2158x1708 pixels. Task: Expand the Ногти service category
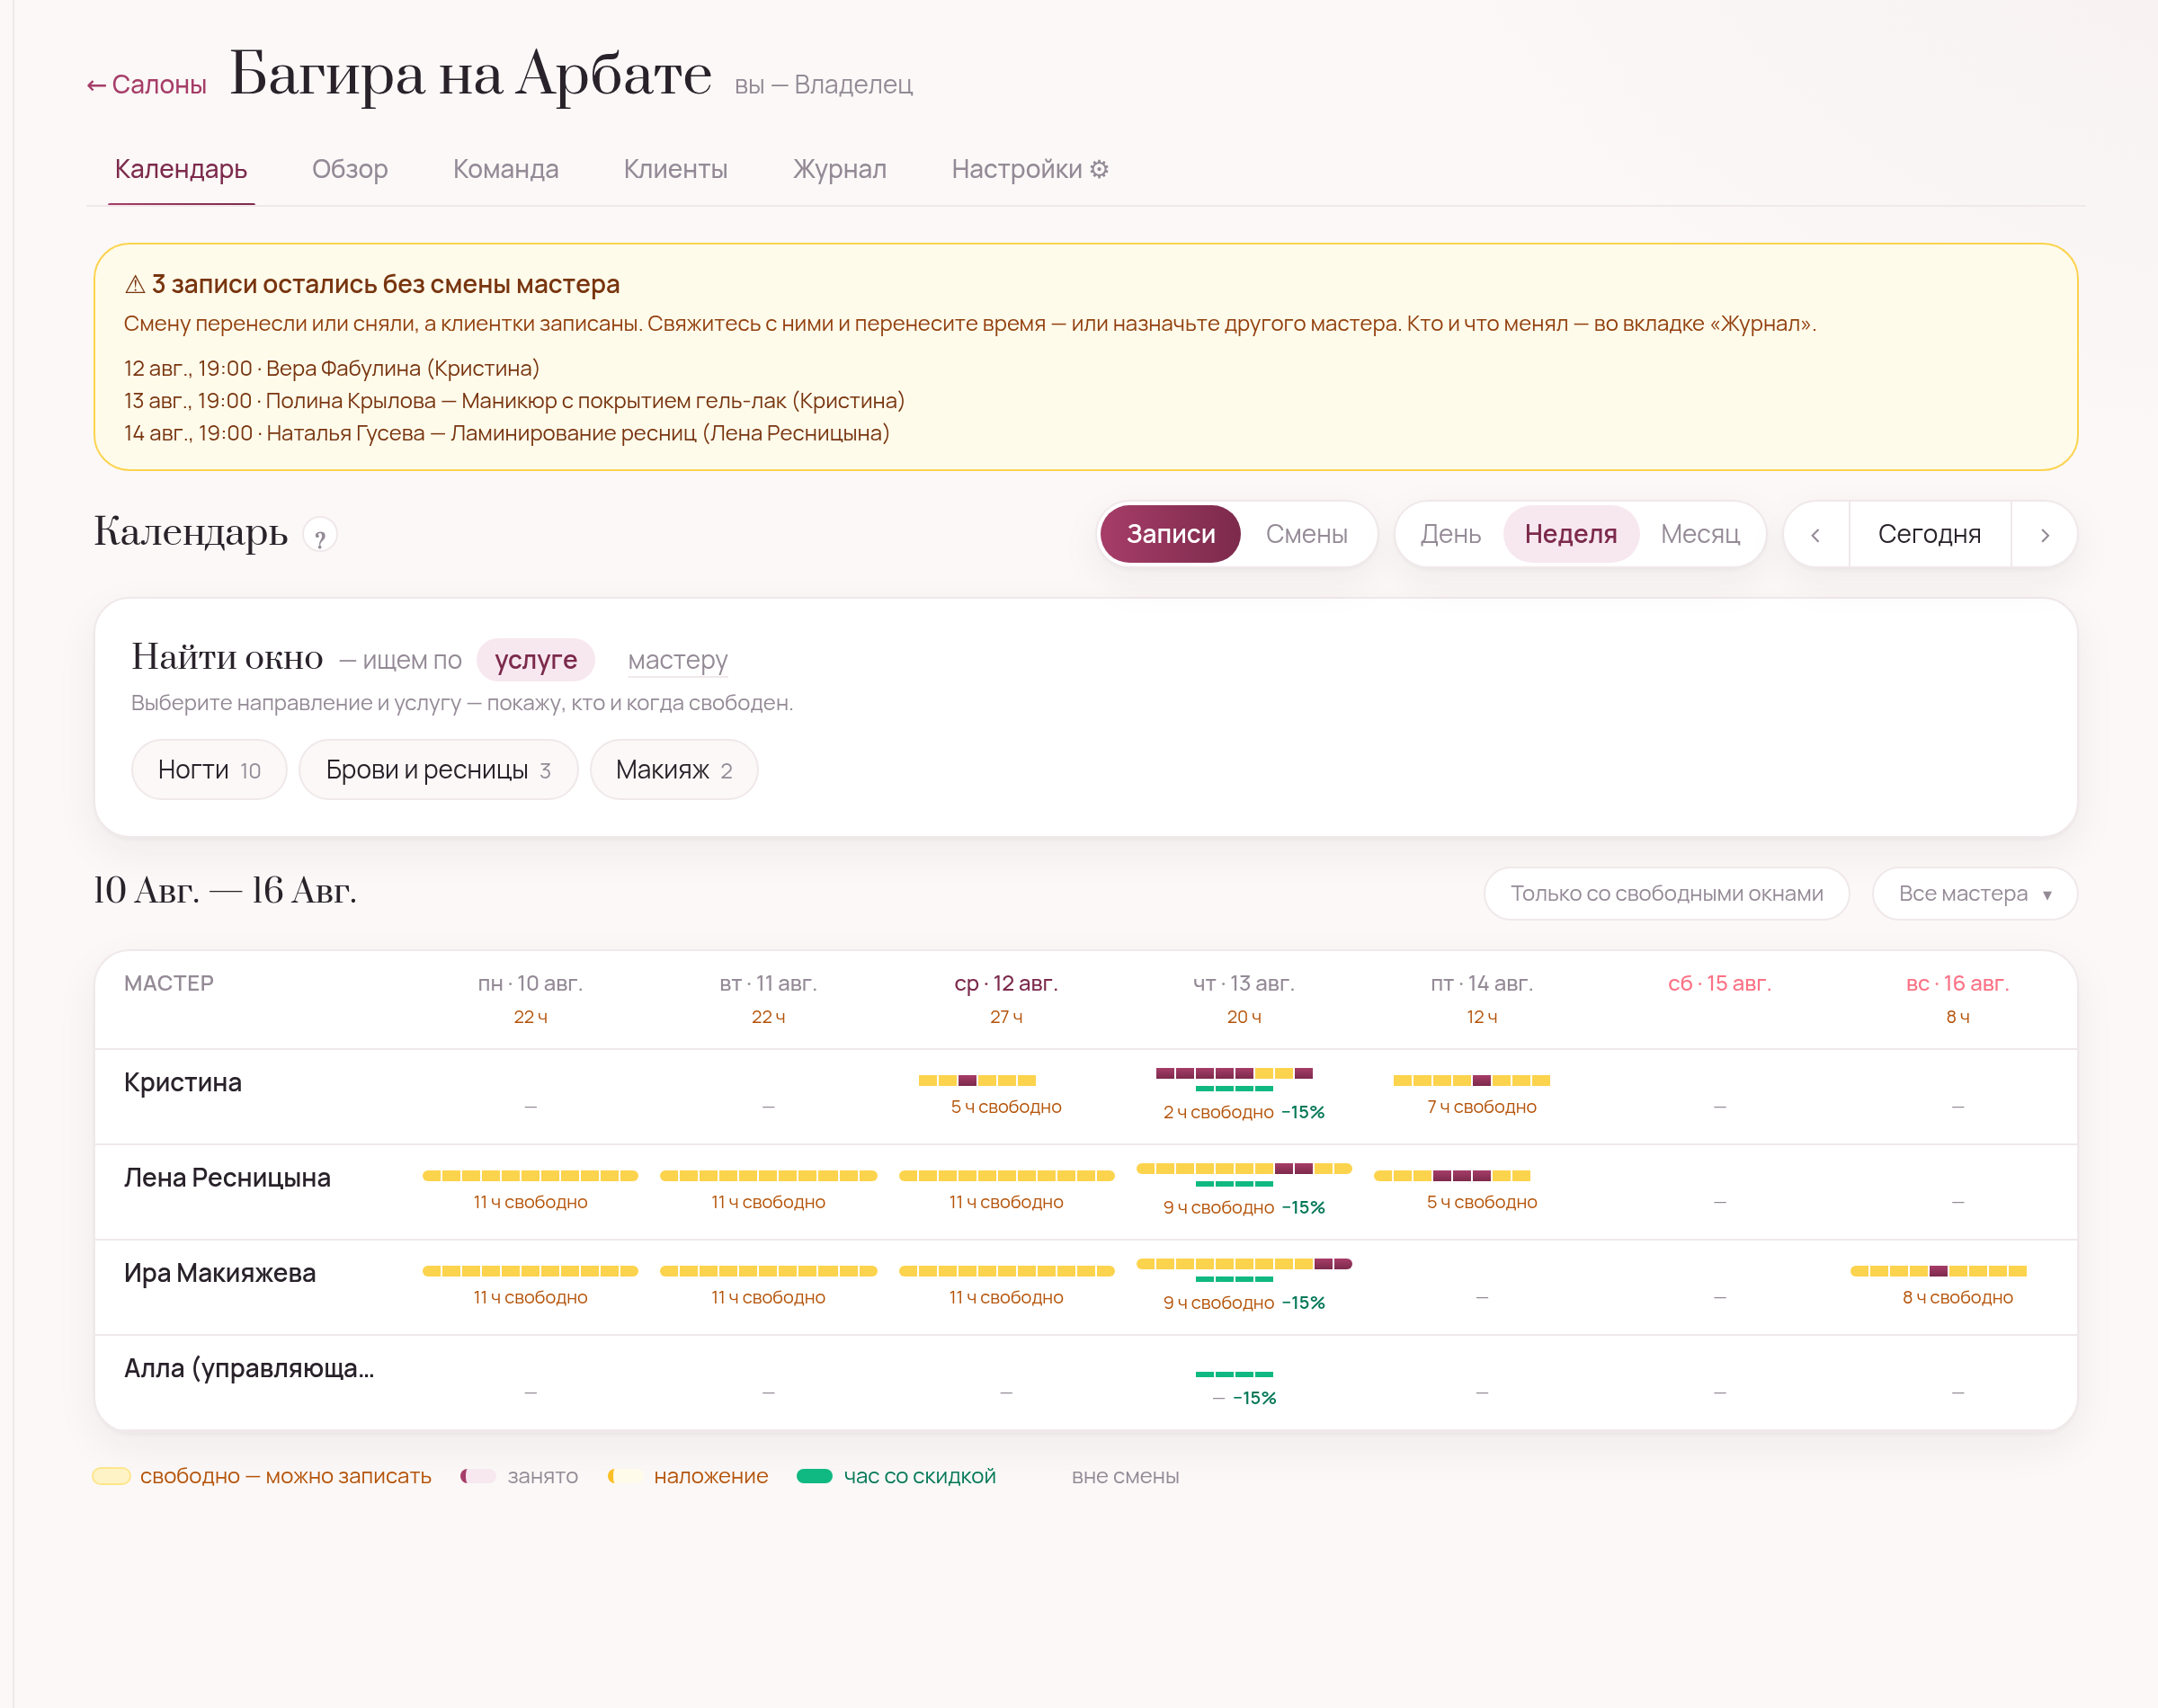click(x=209, y=770)
